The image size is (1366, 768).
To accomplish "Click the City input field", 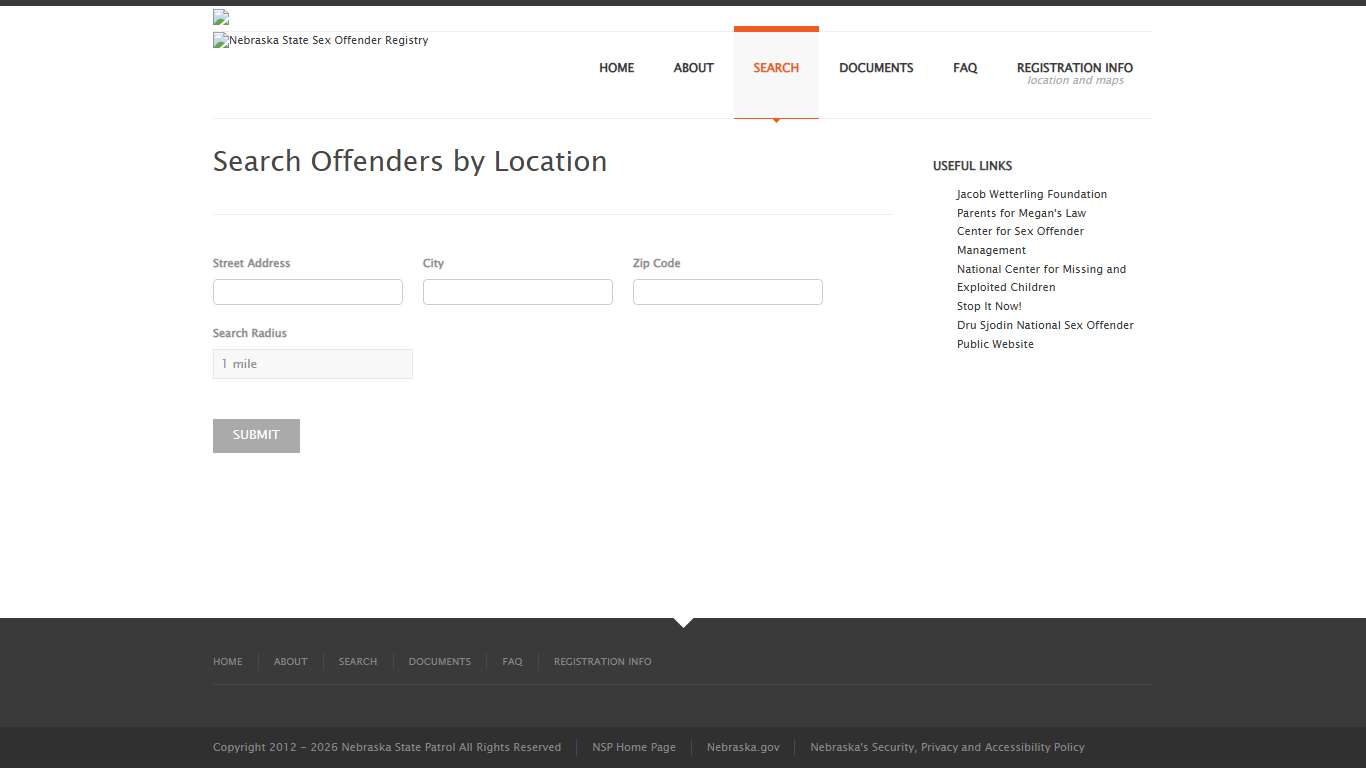I will point(517,291).
